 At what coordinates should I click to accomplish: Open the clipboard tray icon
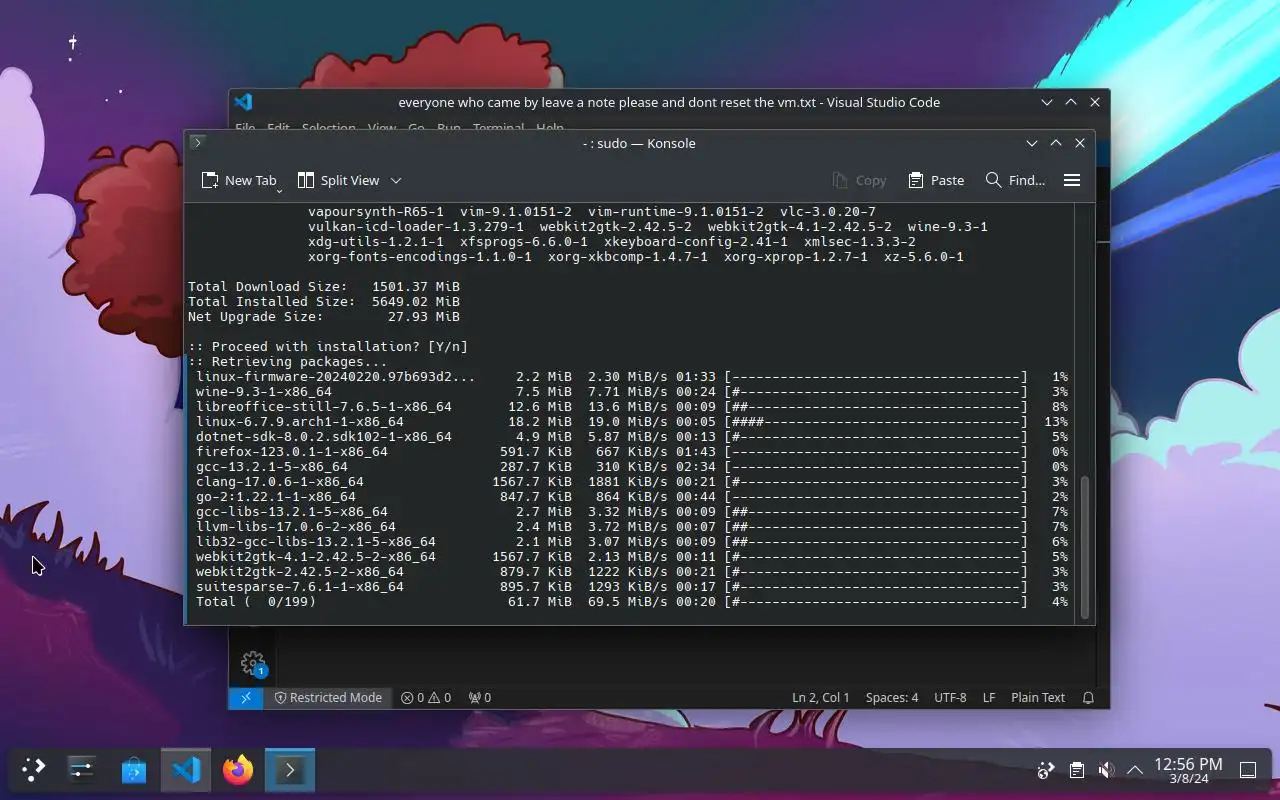1076,770
